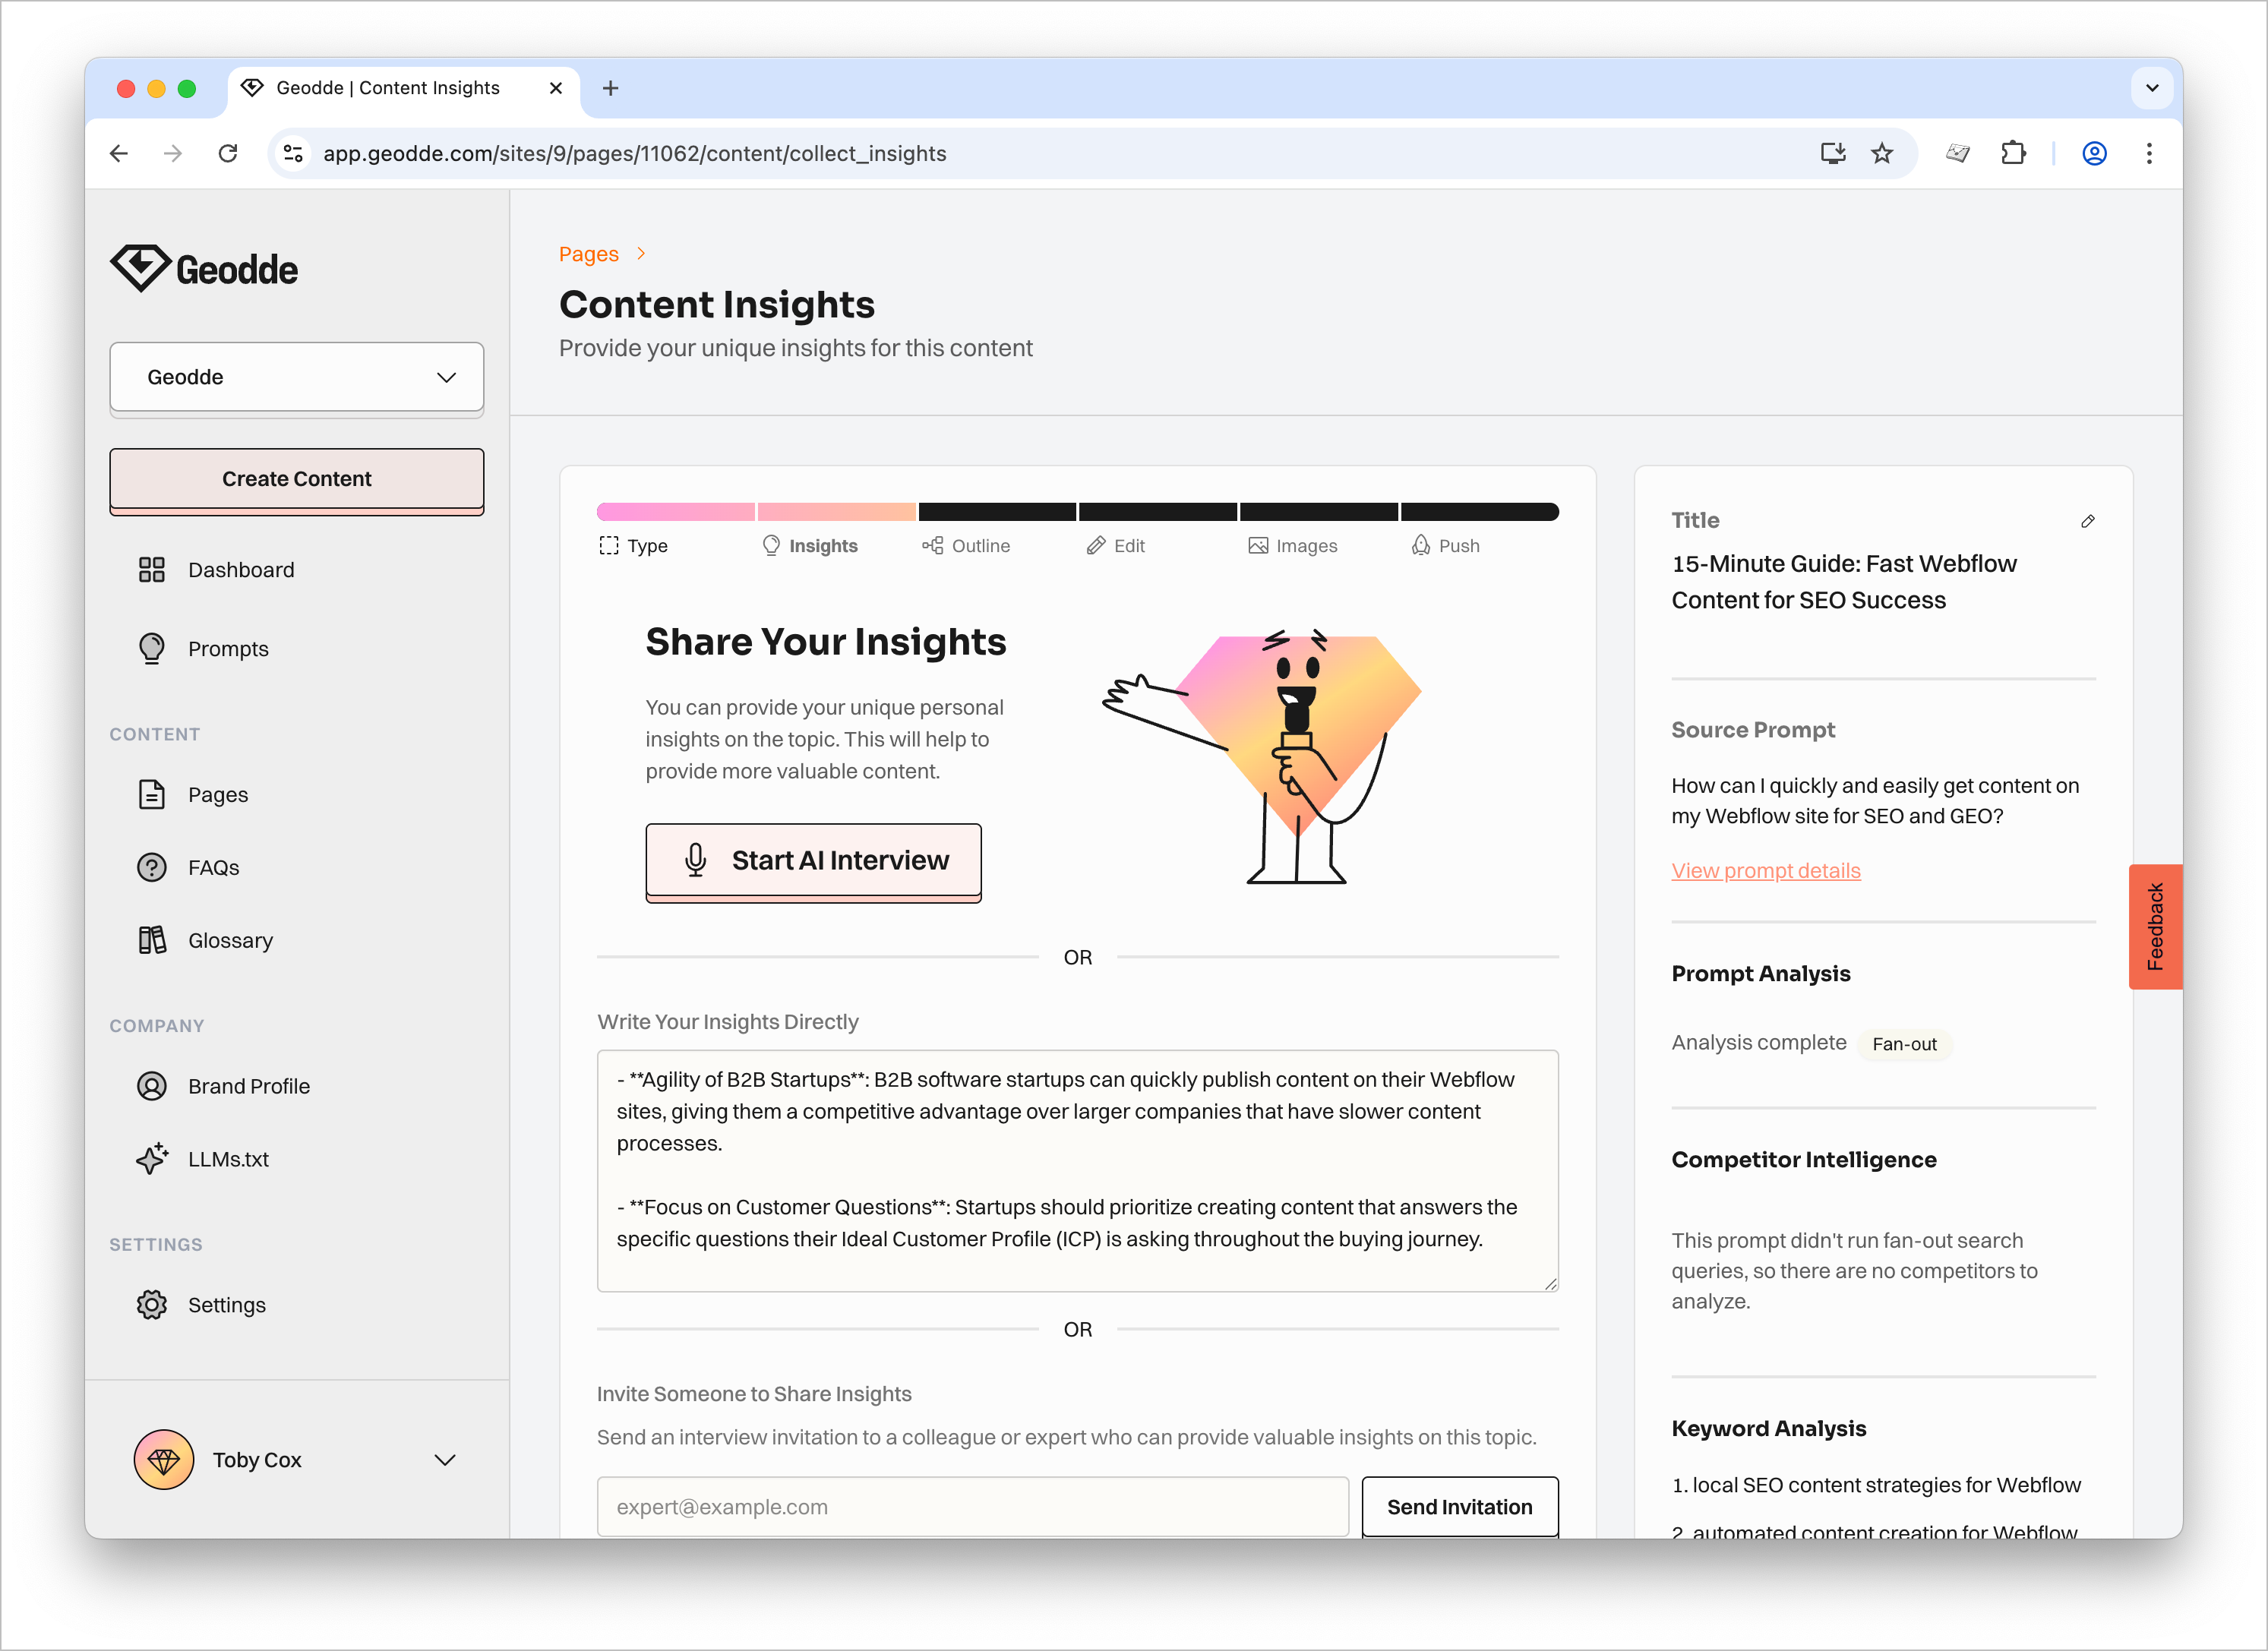Click the Glossary books icon

[151, 940]
